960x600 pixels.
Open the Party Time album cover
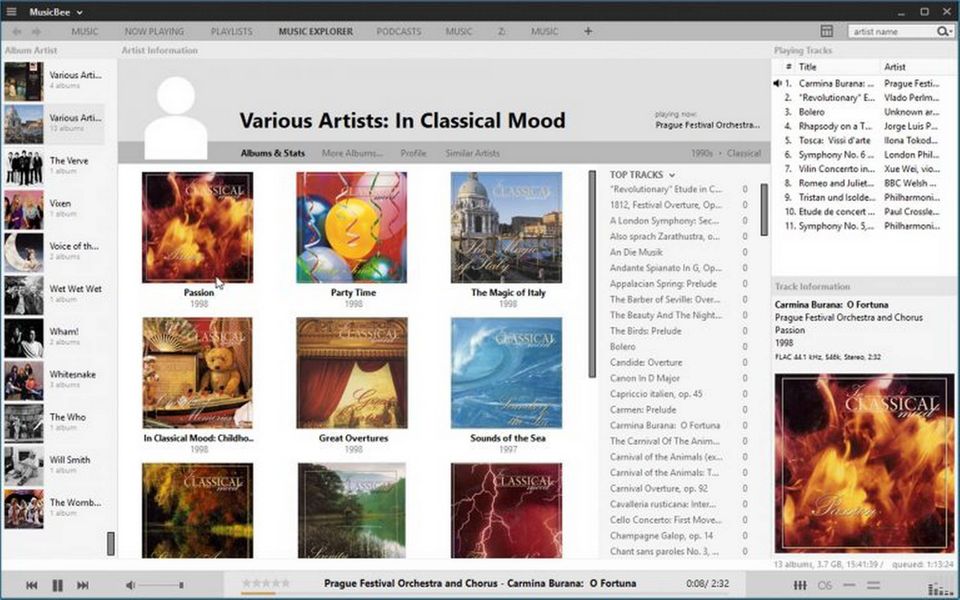point(352,228)
